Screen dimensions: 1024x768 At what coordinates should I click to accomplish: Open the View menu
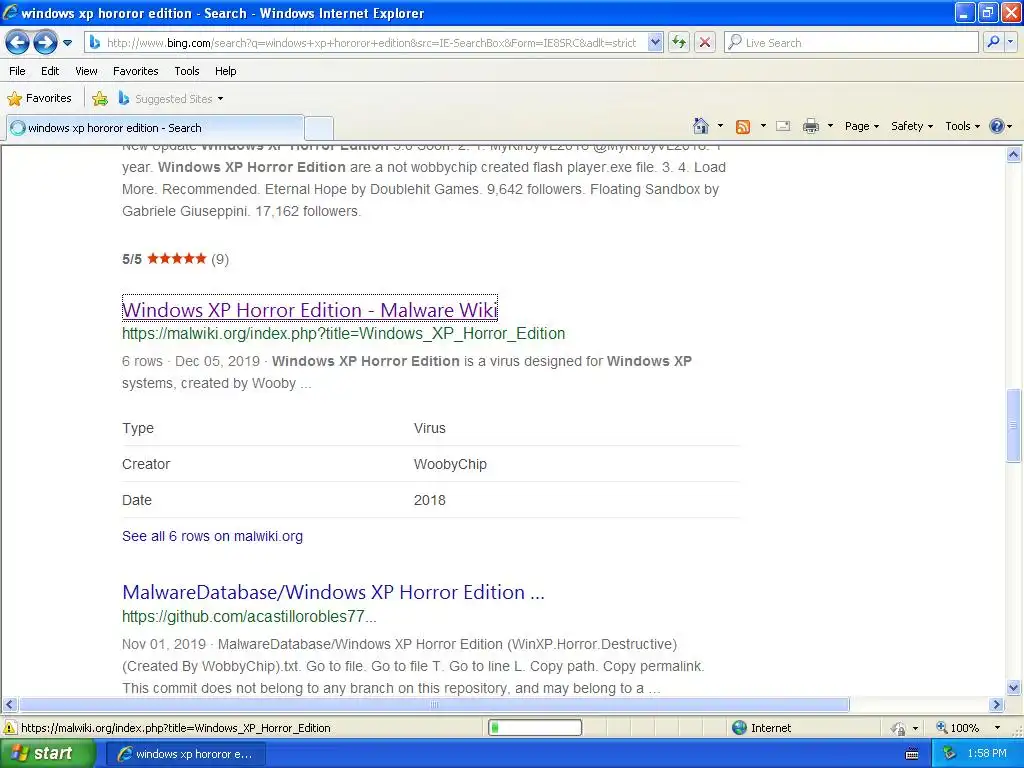86,71
